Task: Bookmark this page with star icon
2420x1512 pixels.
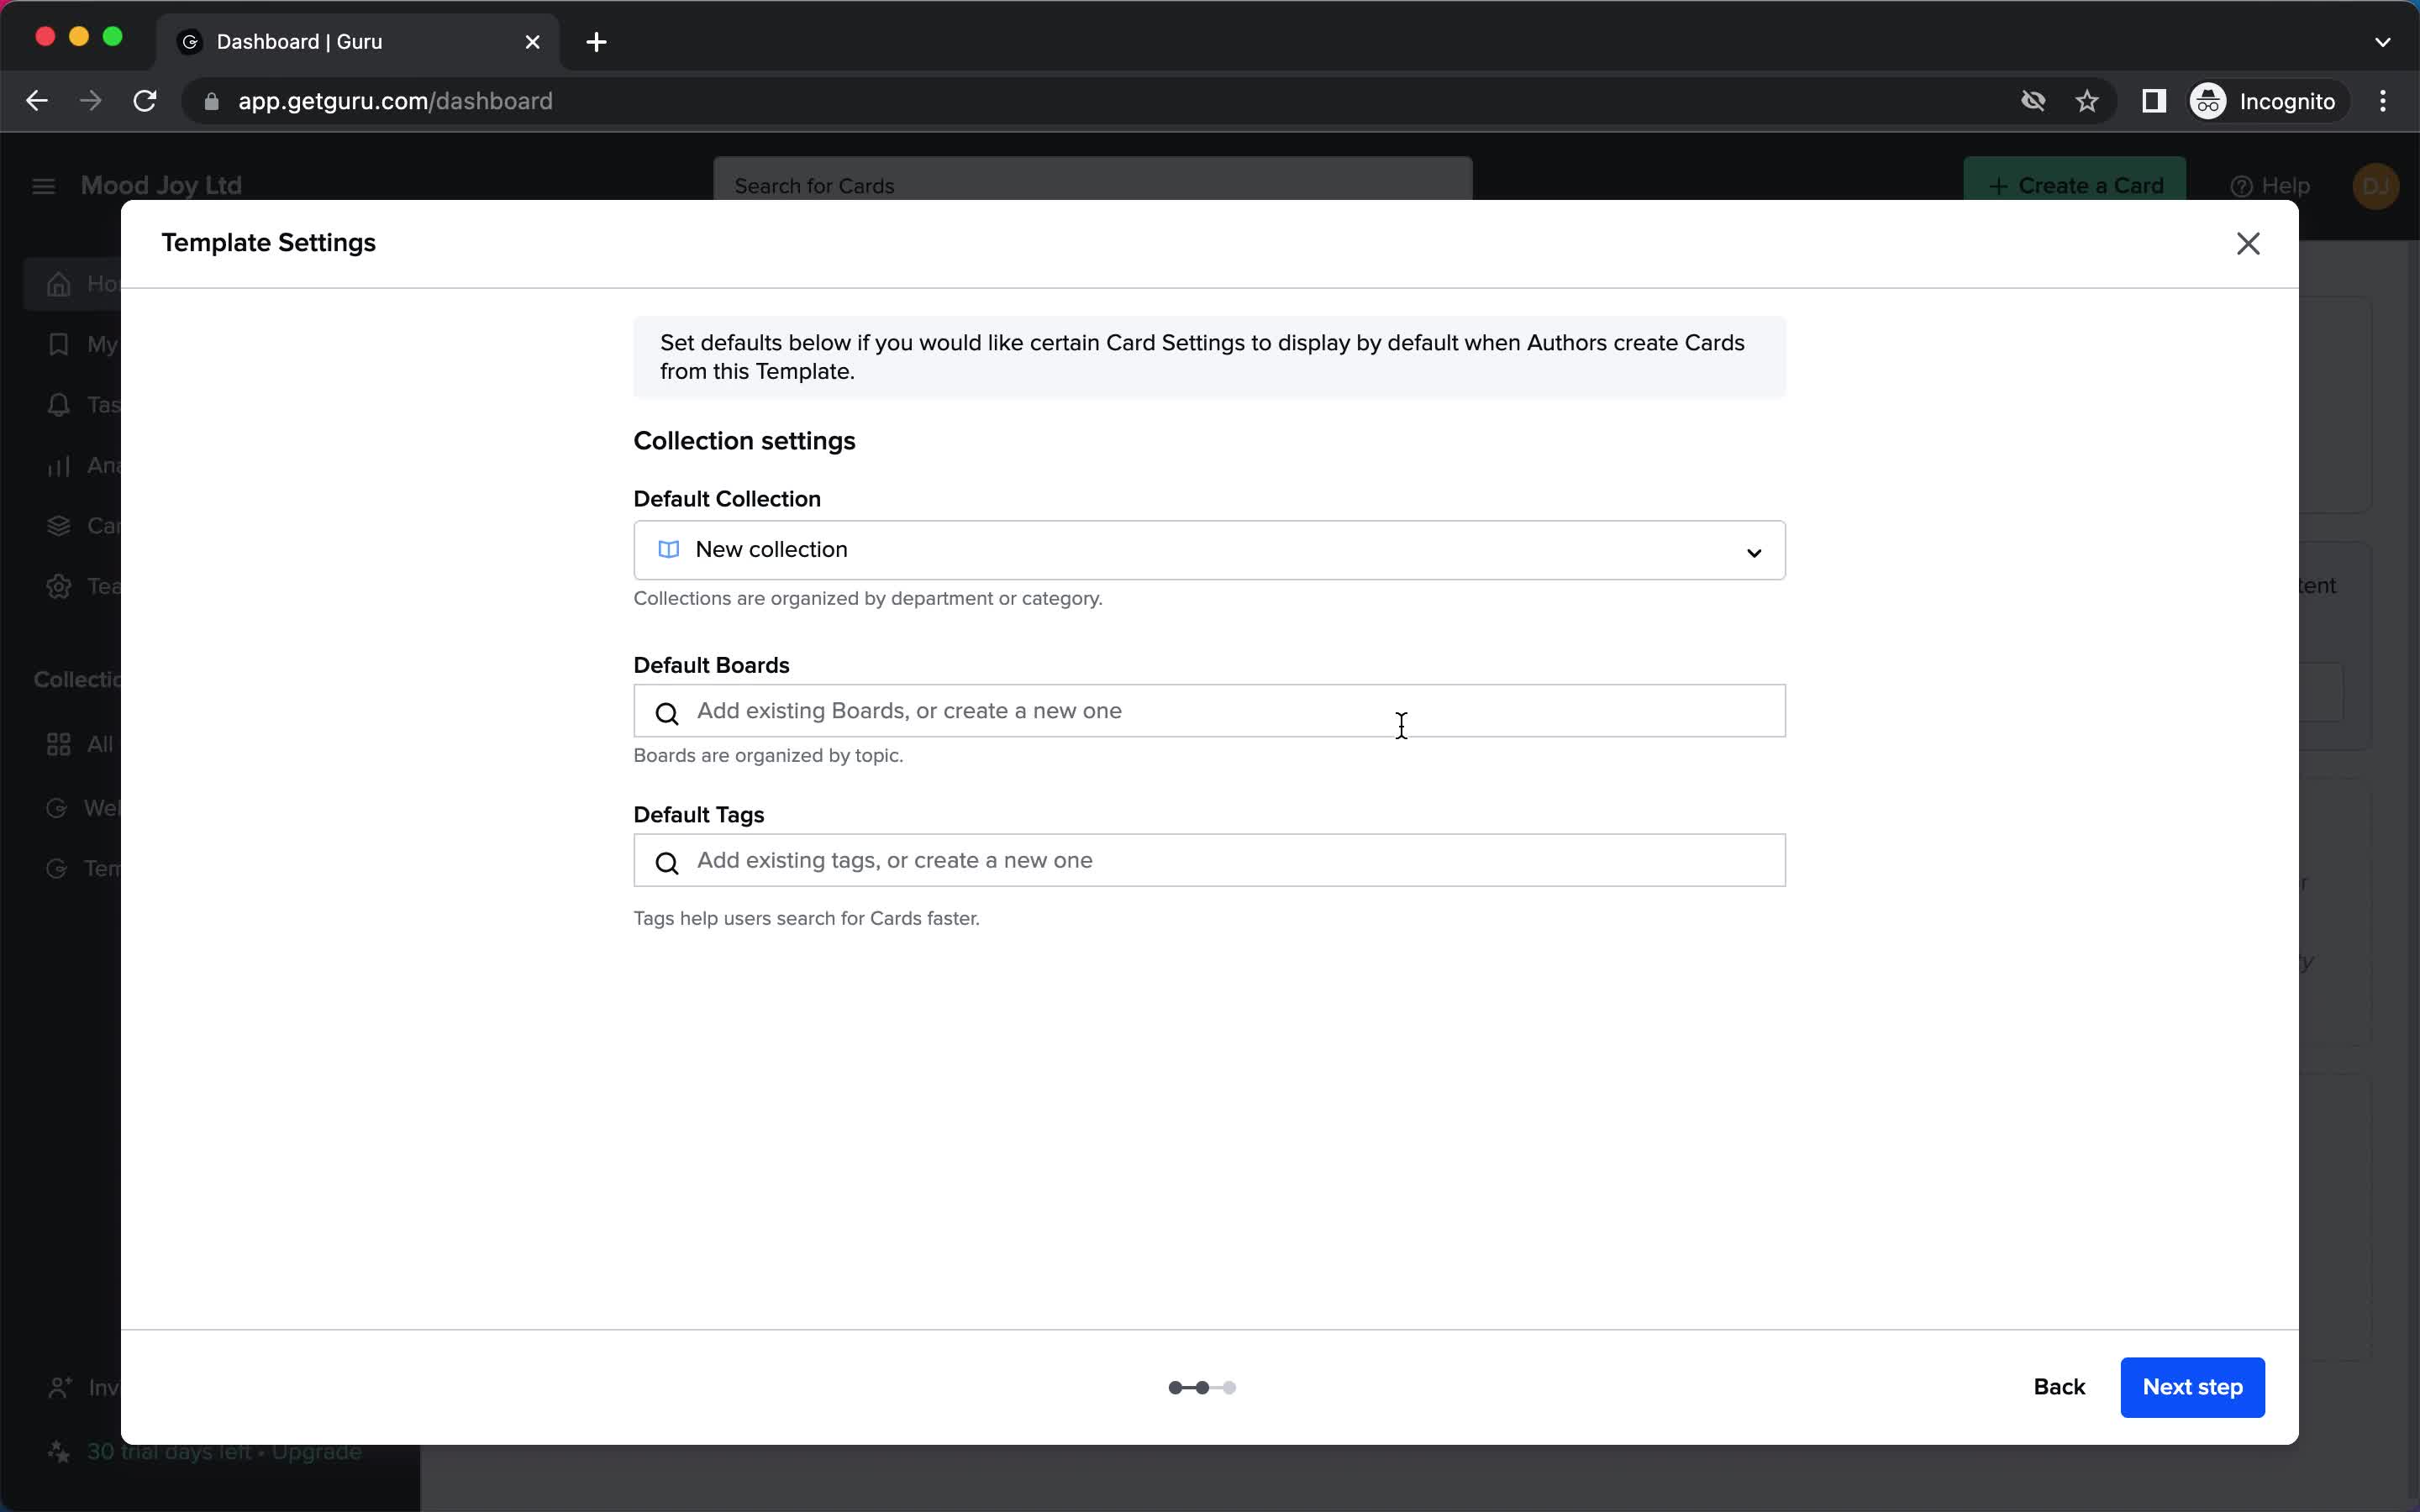Action: tap(2087, 101)
